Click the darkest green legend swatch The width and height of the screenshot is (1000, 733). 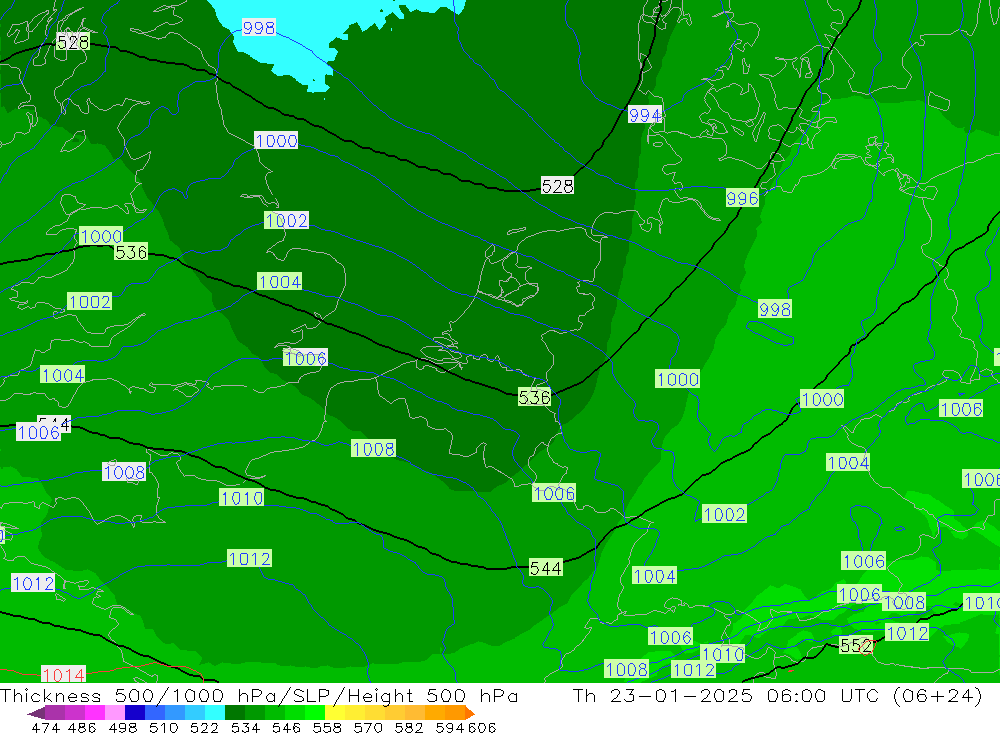click(x=235, y=712)
